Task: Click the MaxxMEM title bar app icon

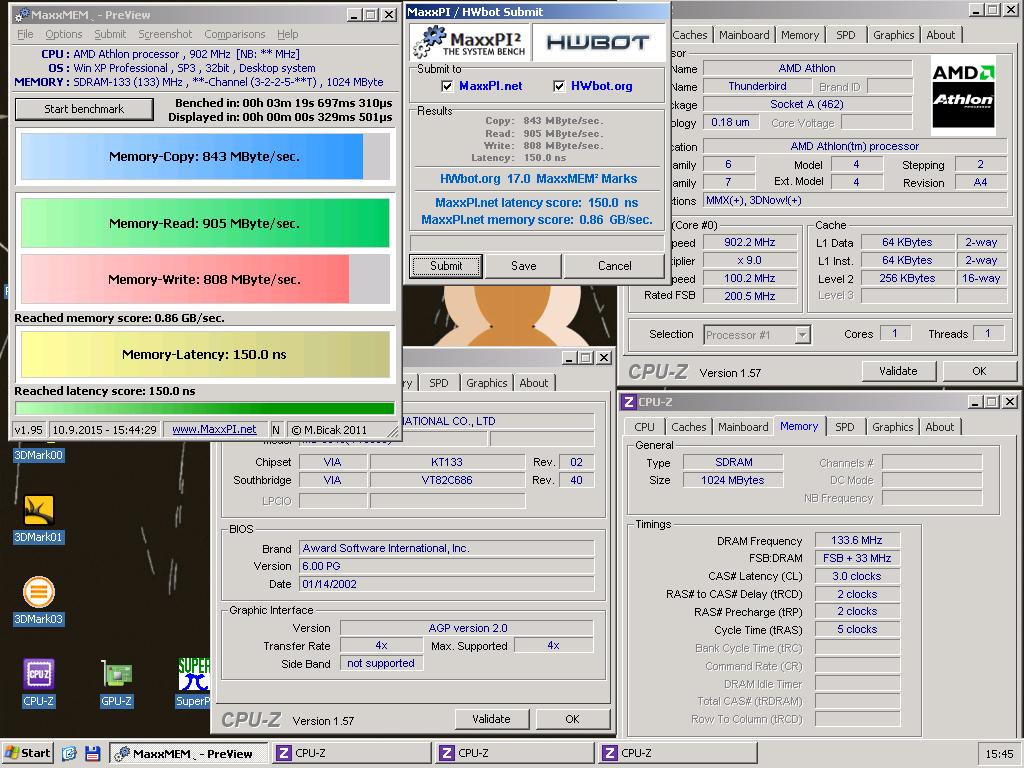Action: tap(22, 14)
